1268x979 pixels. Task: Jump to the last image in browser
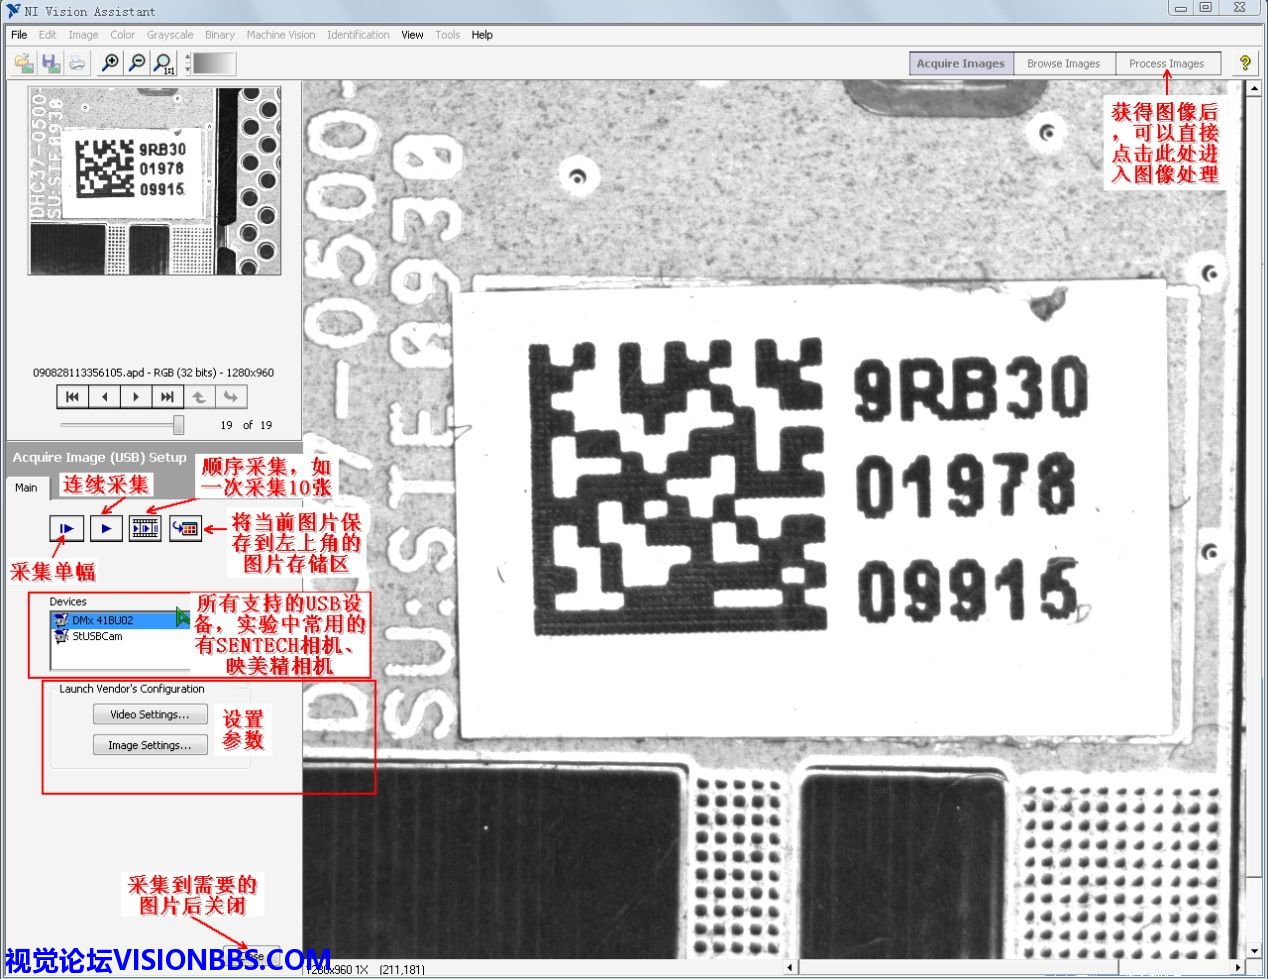click(167, 397)
